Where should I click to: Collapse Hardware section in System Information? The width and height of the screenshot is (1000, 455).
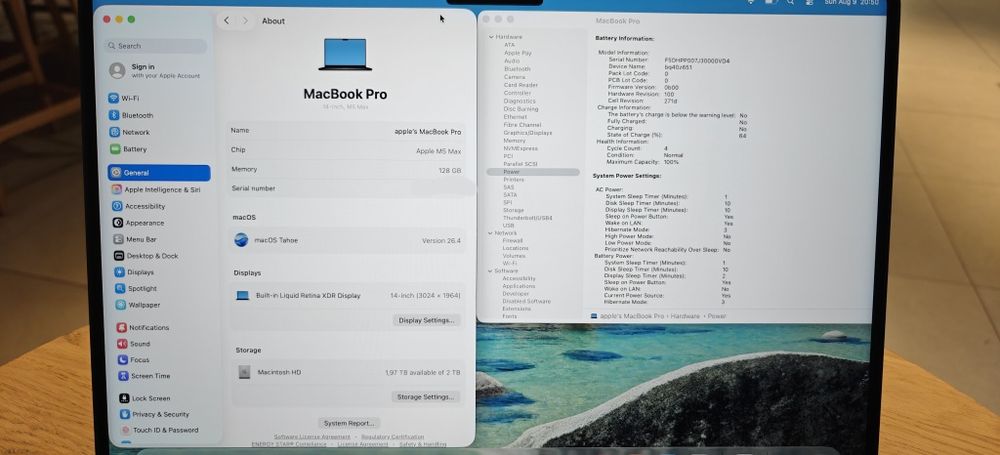491,37
